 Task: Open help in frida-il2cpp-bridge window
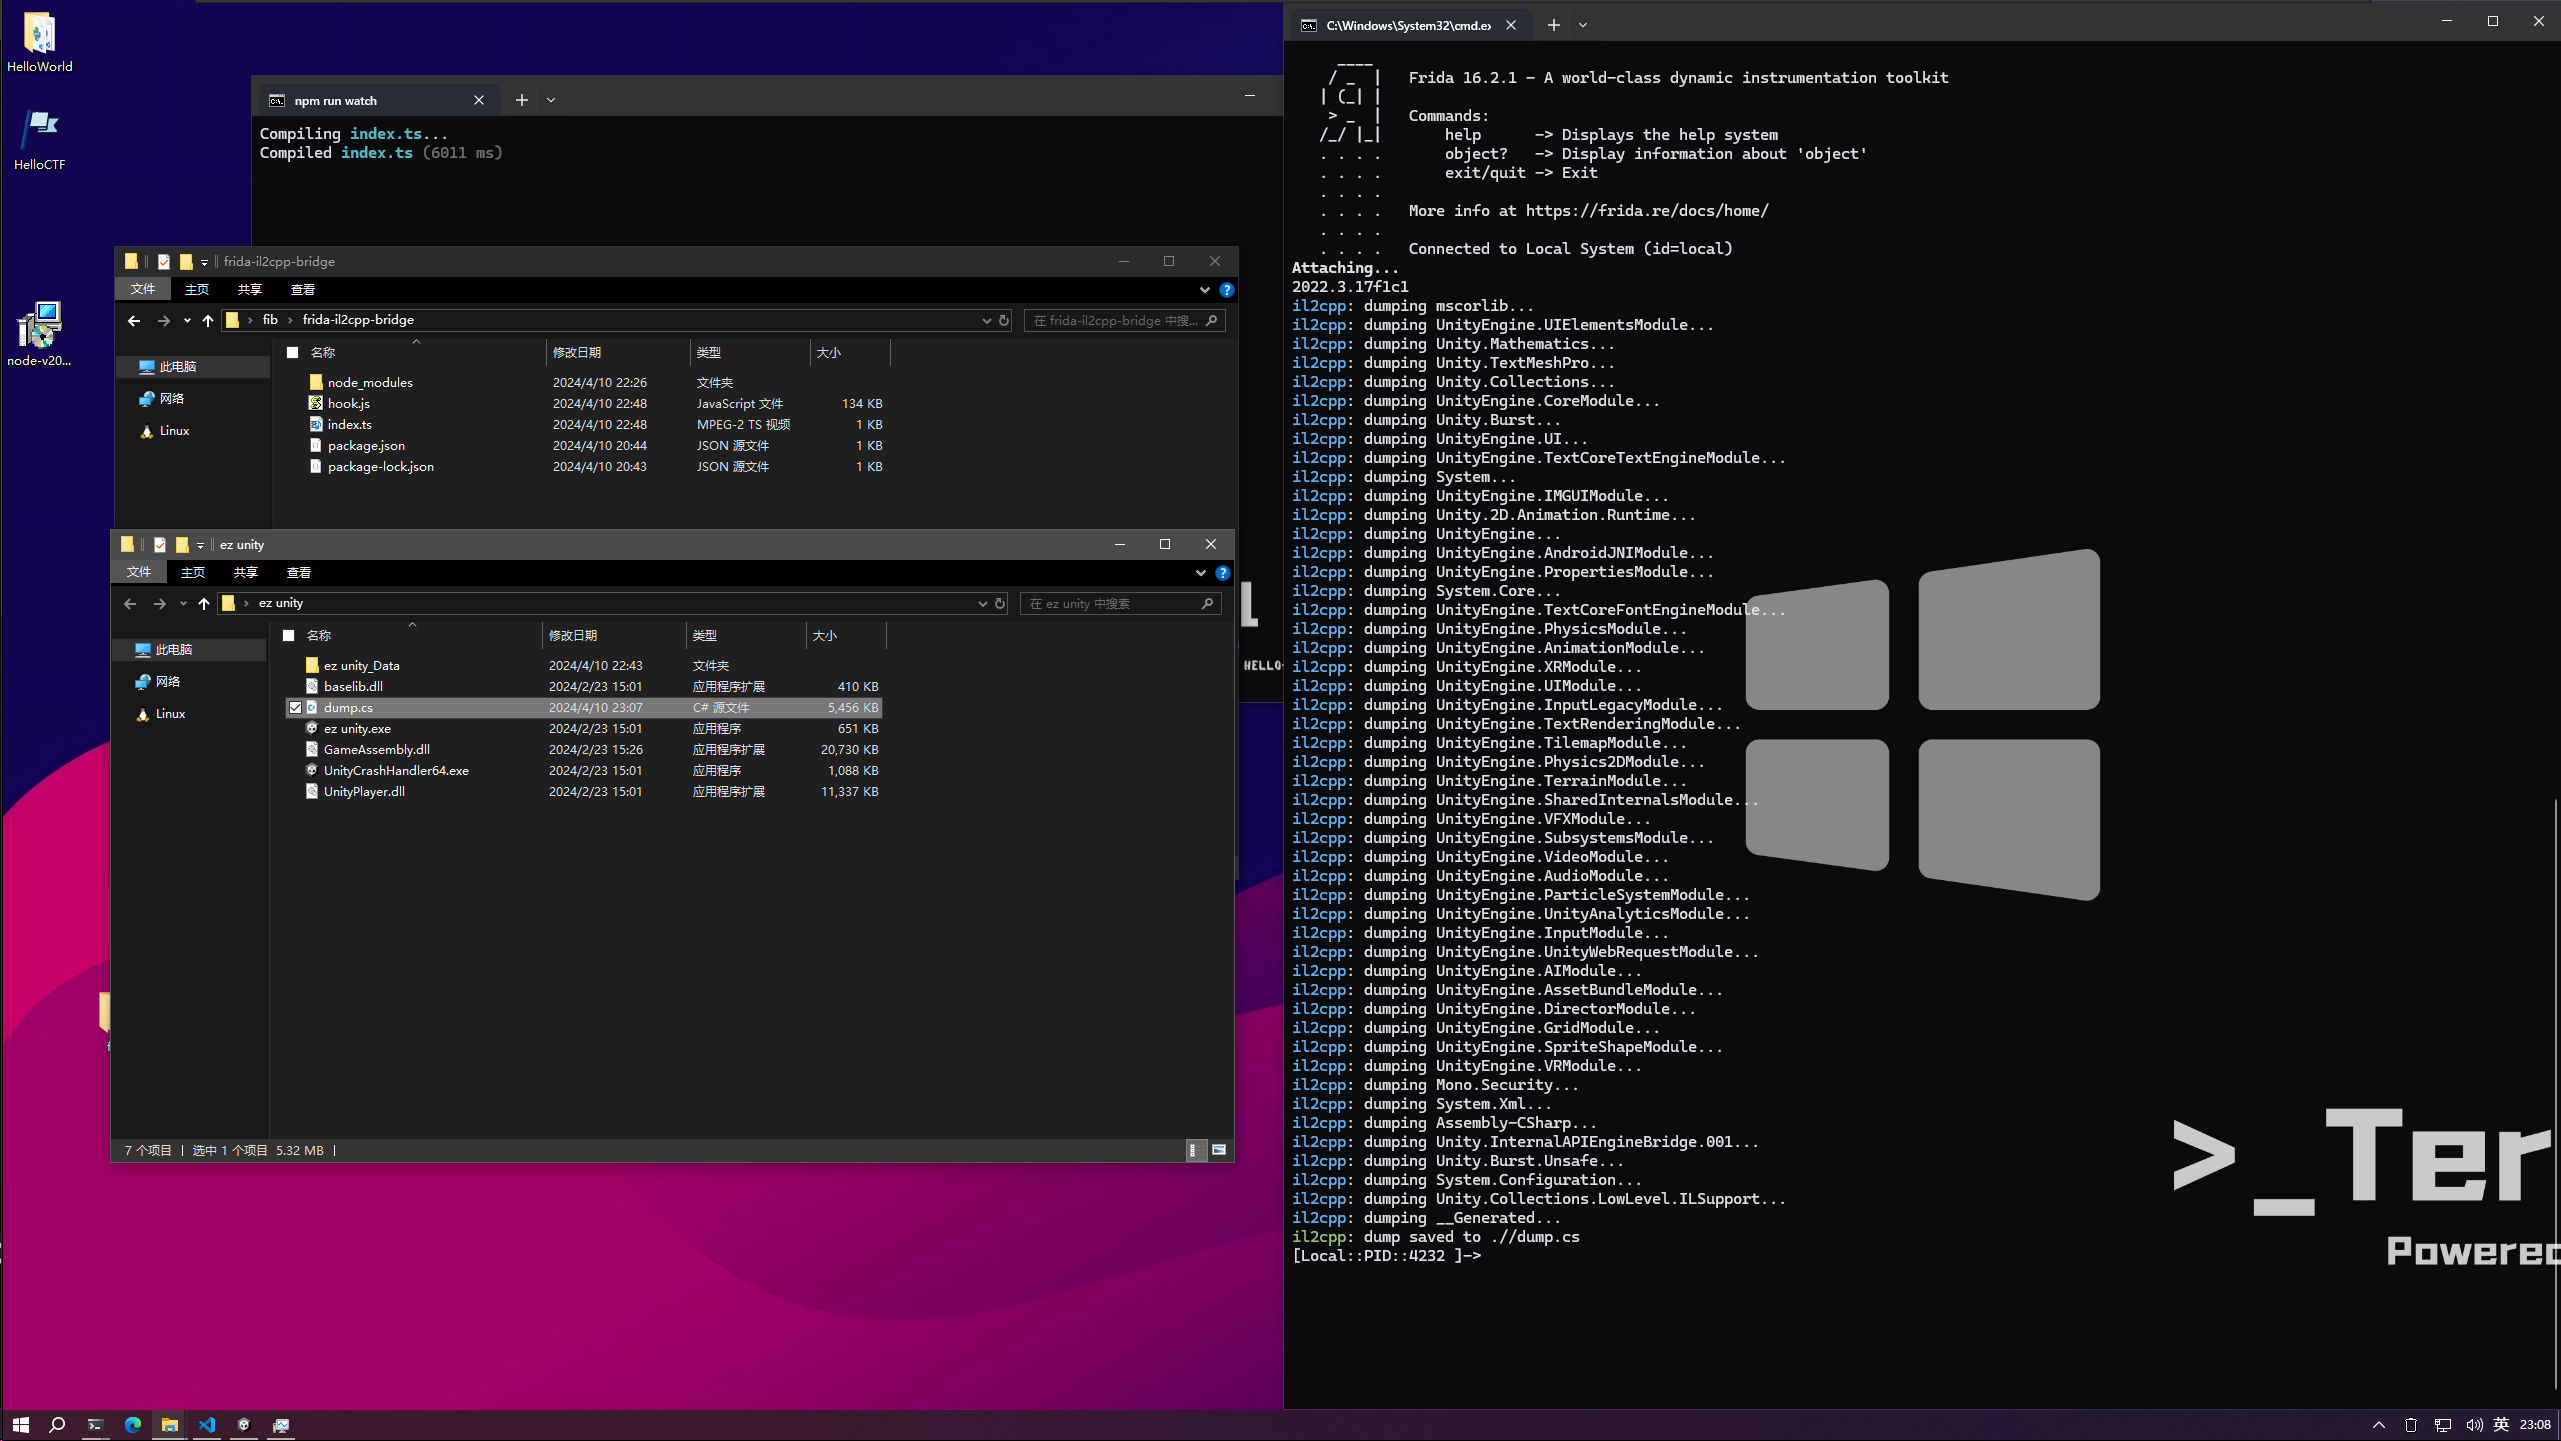tap(1227, 290)
